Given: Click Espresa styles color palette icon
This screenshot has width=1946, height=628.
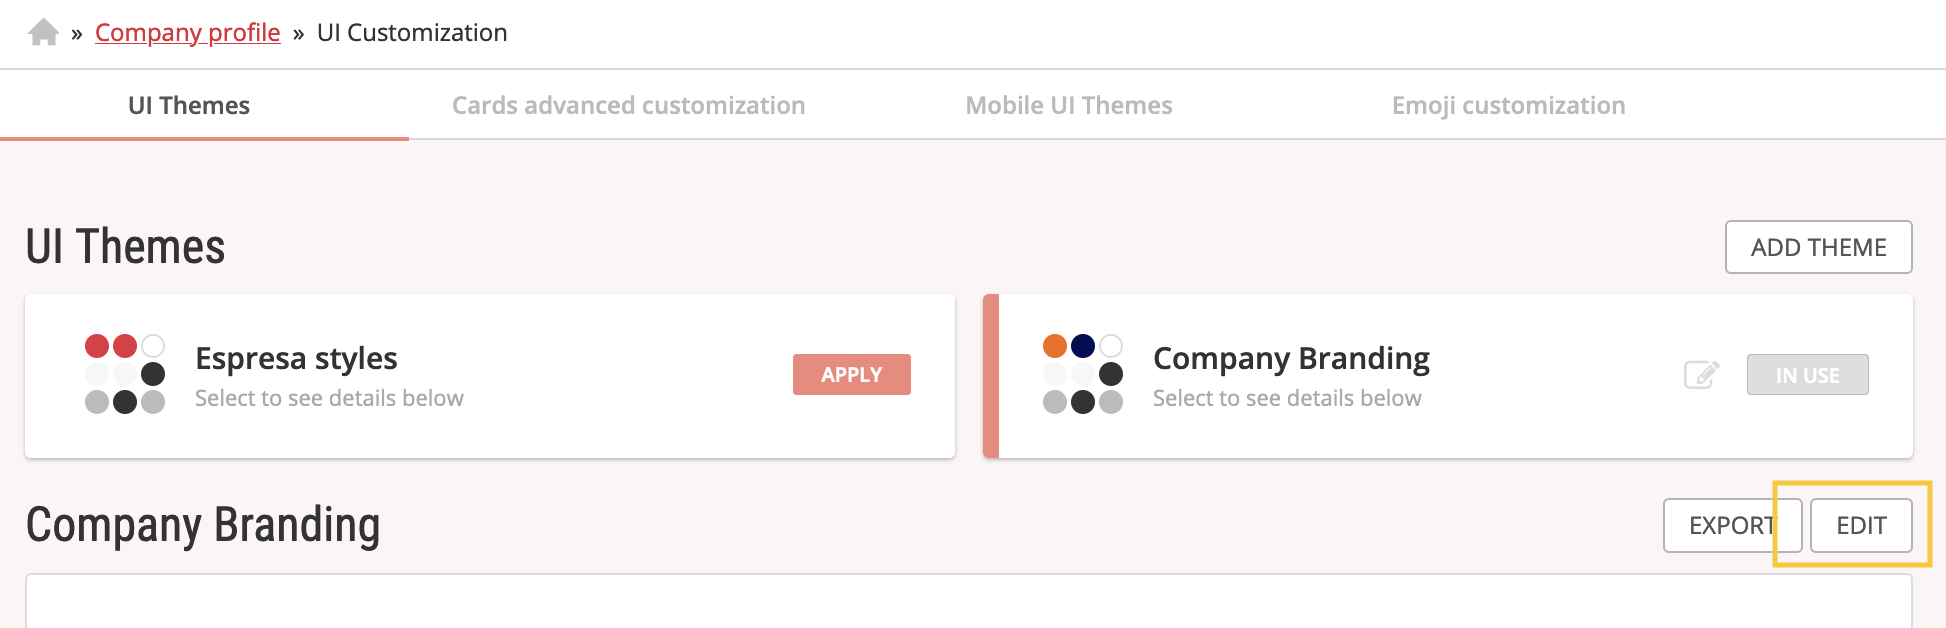Looking at the screenshot, I should point(125,374).
